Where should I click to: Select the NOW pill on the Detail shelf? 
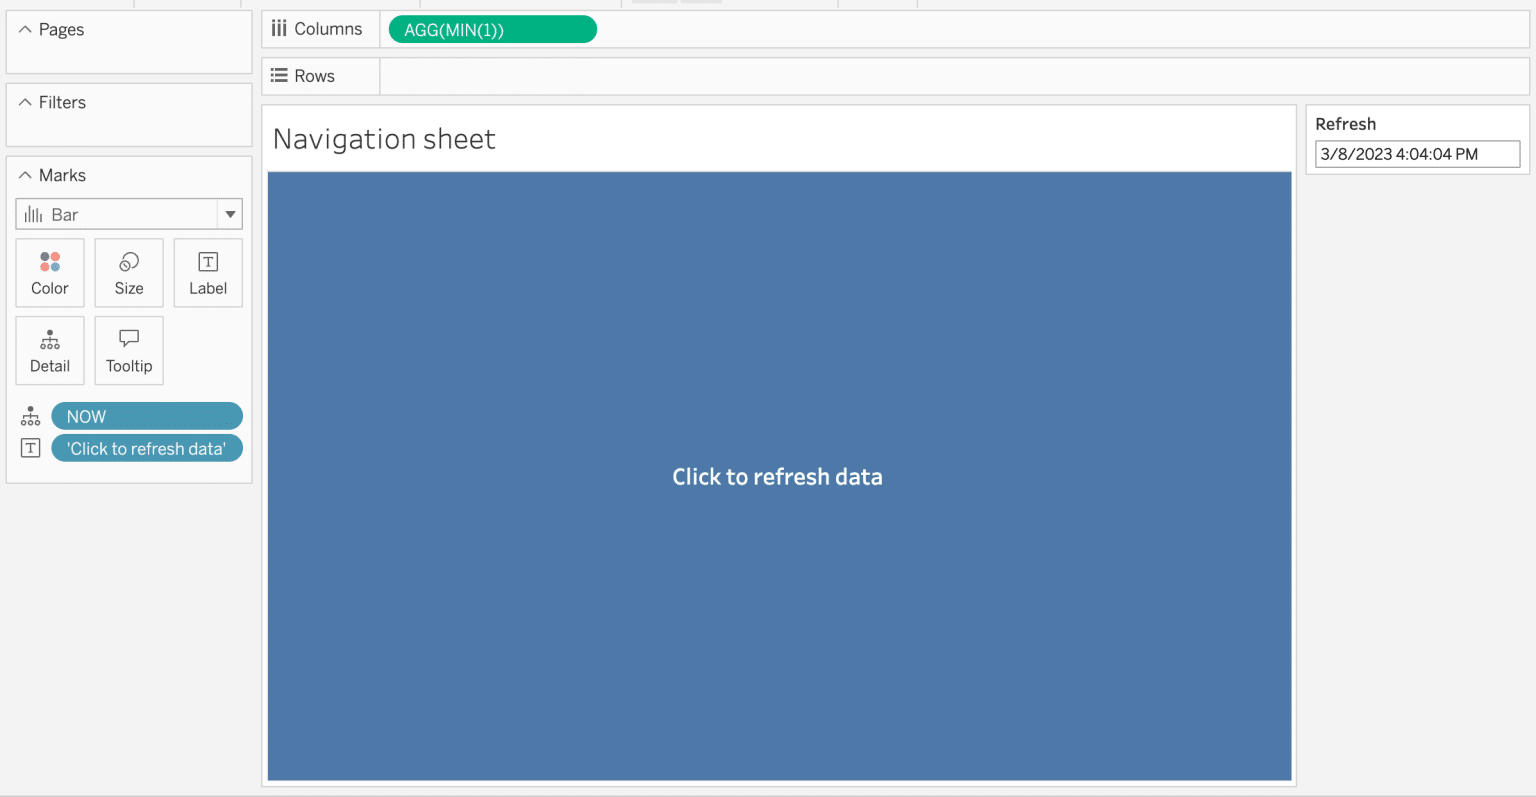pyautogui.click(x=146, y=415)
